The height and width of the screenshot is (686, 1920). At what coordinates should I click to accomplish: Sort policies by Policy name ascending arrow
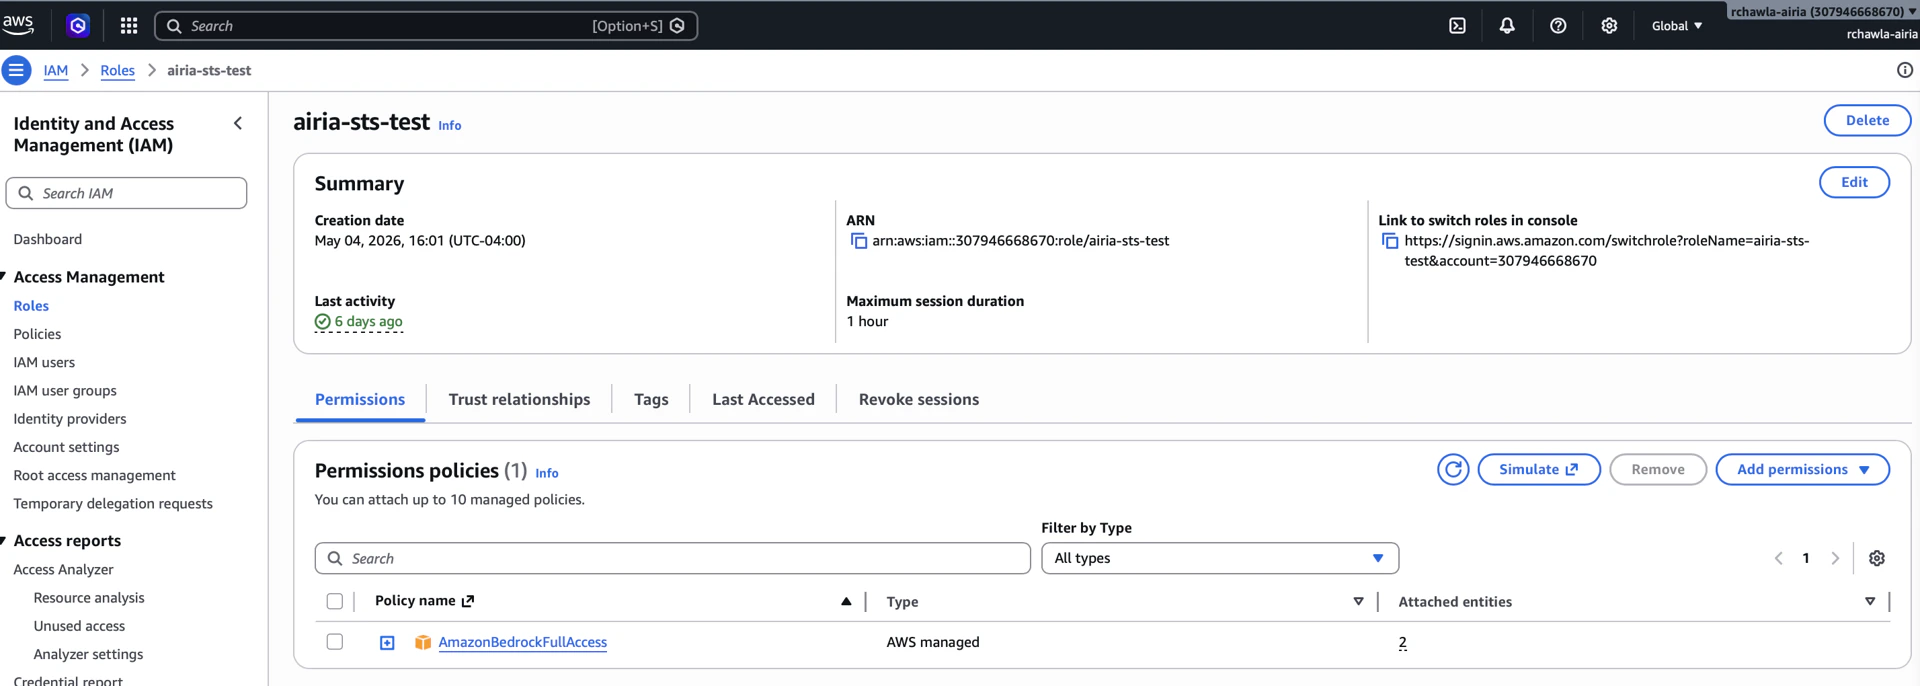pyautogui.click(x=846, y=601)
